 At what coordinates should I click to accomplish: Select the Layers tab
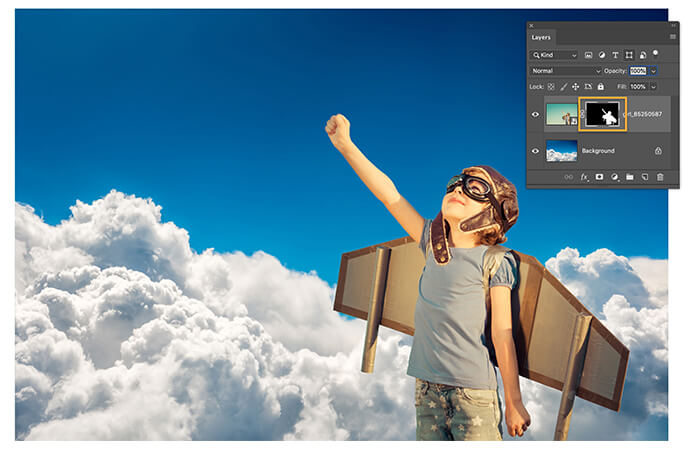point(541,37)
